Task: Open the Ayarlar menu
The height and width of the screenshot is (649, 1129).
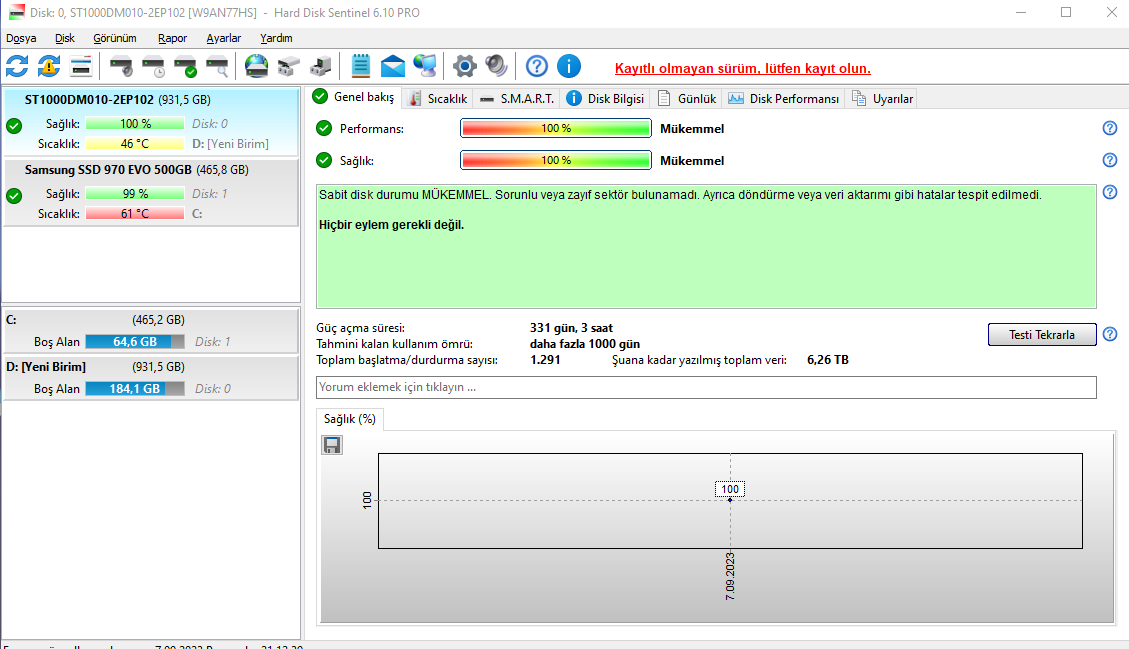Action: click(x=223, y=38)
